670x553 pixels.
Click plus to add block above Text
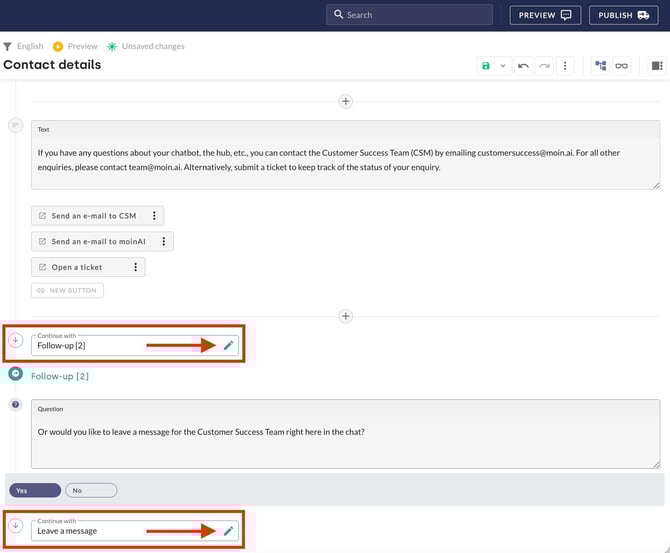(x=346, y=101)
